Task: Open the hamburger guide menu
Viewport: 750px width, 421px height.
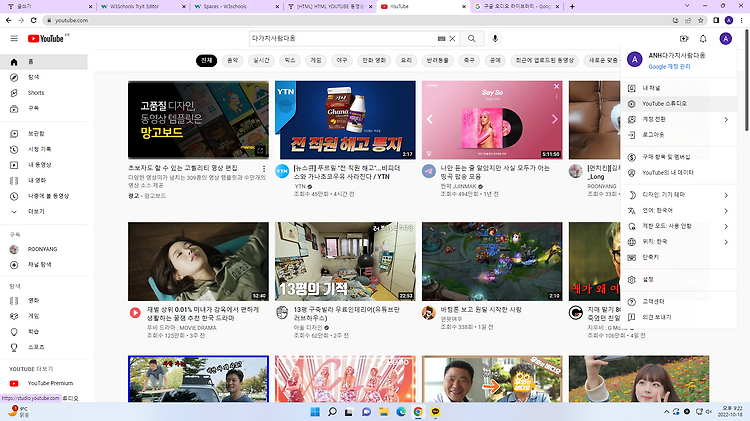Action: coord(14,38)
